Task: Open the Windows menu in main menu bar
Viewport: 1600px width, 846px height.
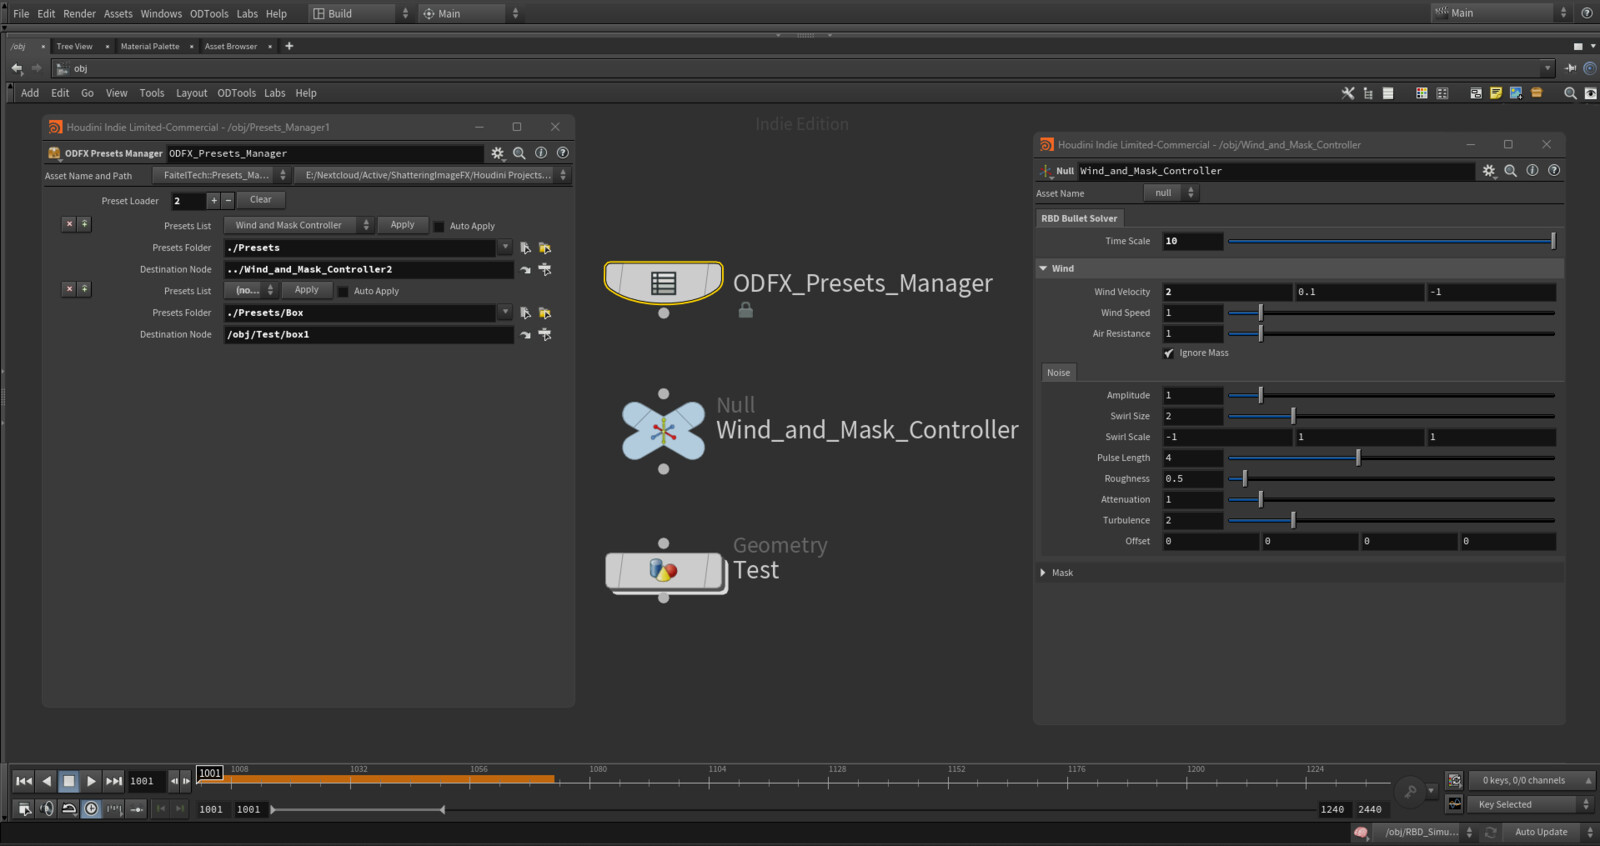Action: pos(161,14)
